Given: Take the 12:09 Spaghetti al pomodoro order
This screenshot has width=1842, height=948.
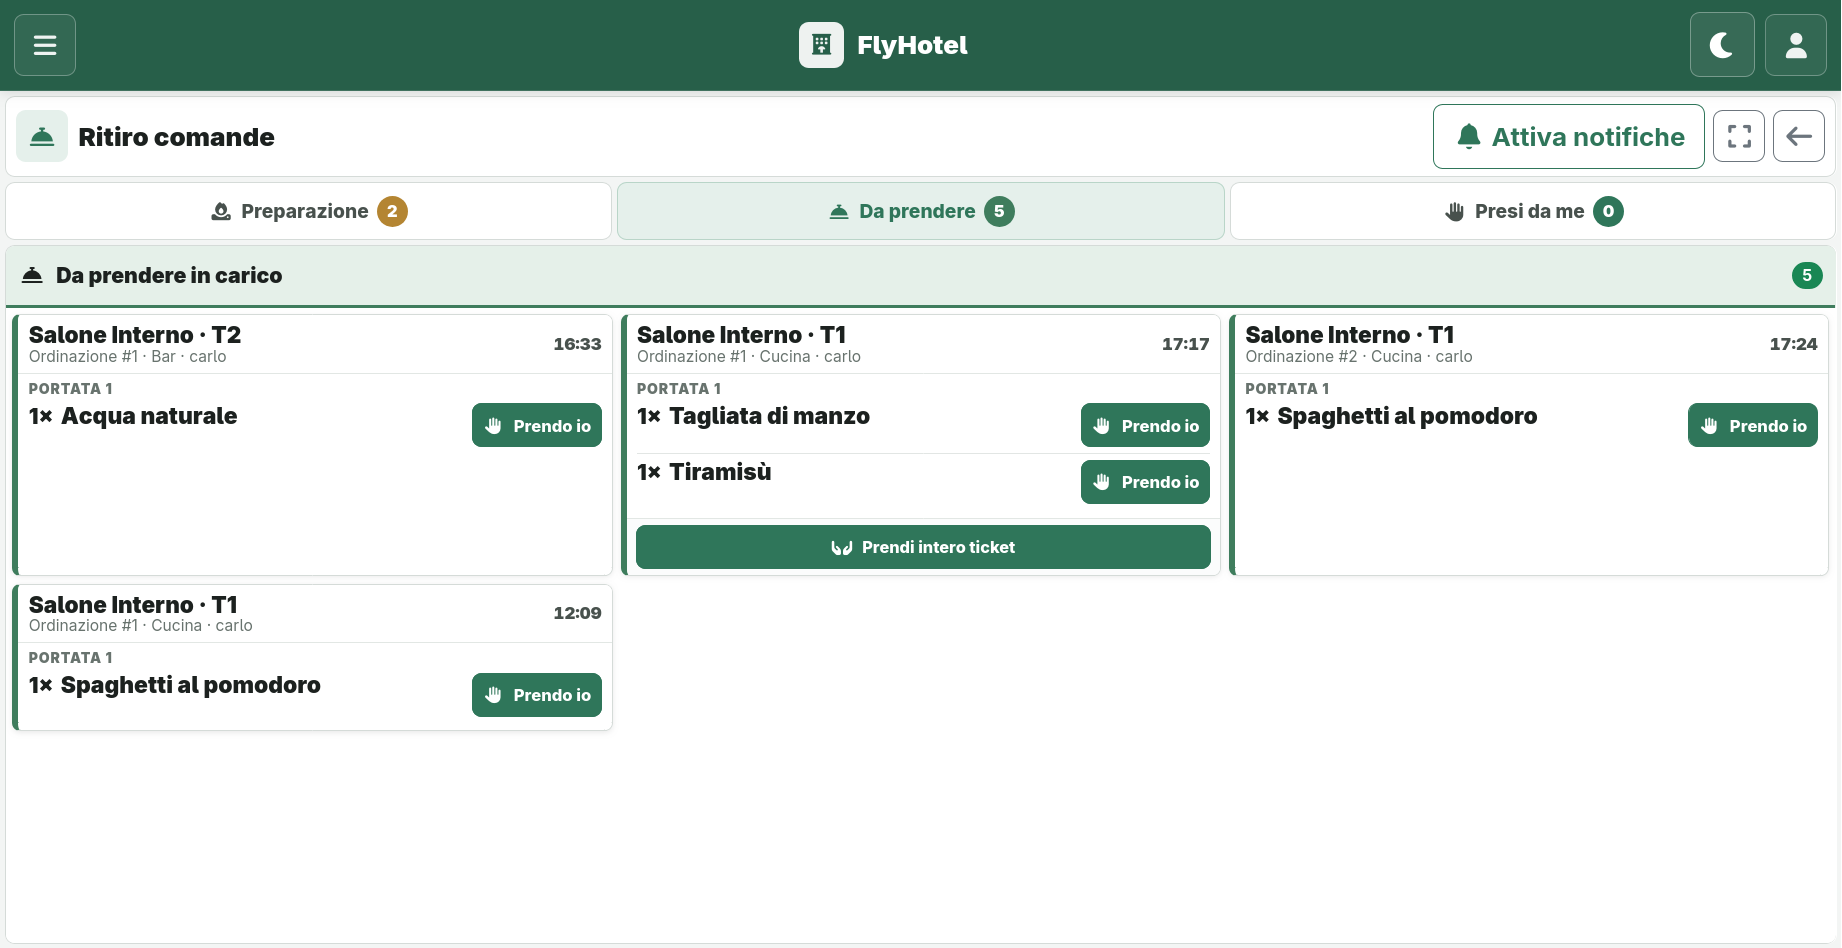Looking at the screenshot, I should pyautogui.click(x=537, y=695).
